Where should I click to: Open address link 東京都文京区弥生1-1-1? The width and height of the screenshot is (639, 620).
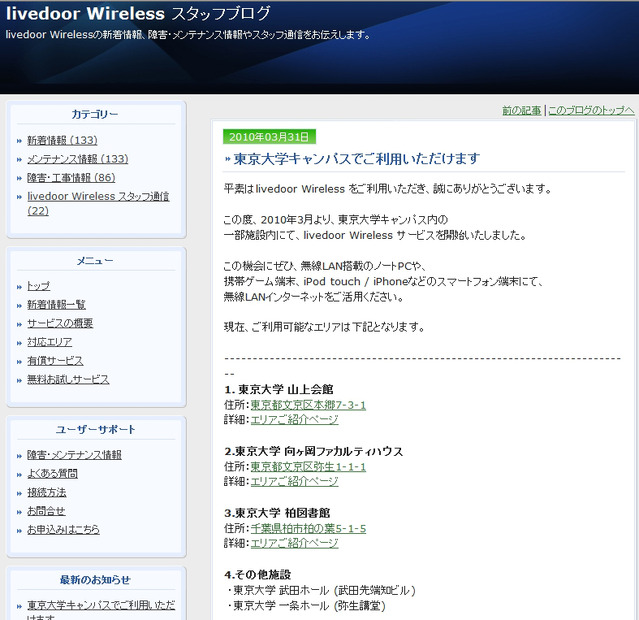[308, 467]
